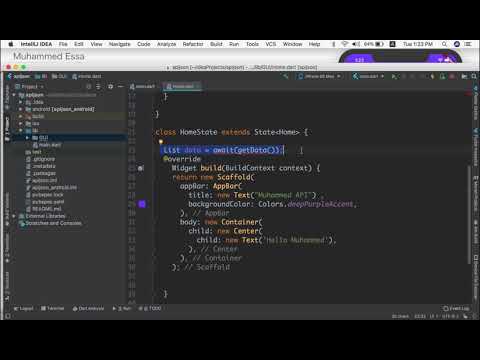Open the Navigate menu
Image resolution: width=480 pixels, height=360 pixels.
click(x=120, y=44)
